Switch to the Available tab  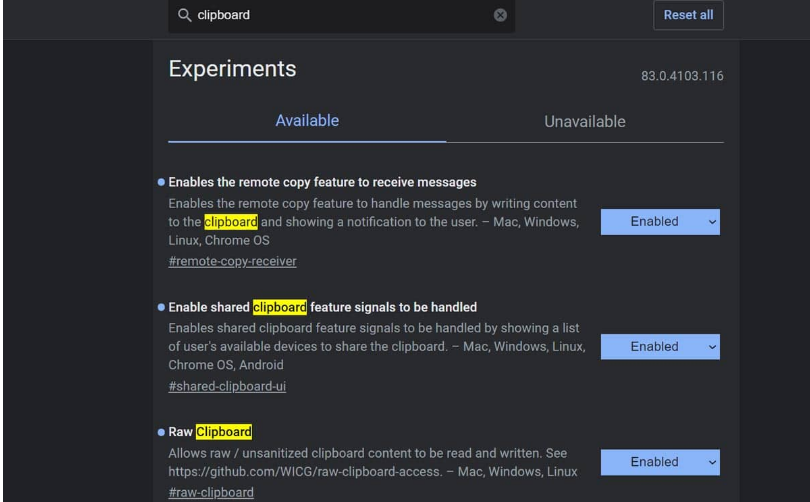pyautogui.click(x=307, y=121)
